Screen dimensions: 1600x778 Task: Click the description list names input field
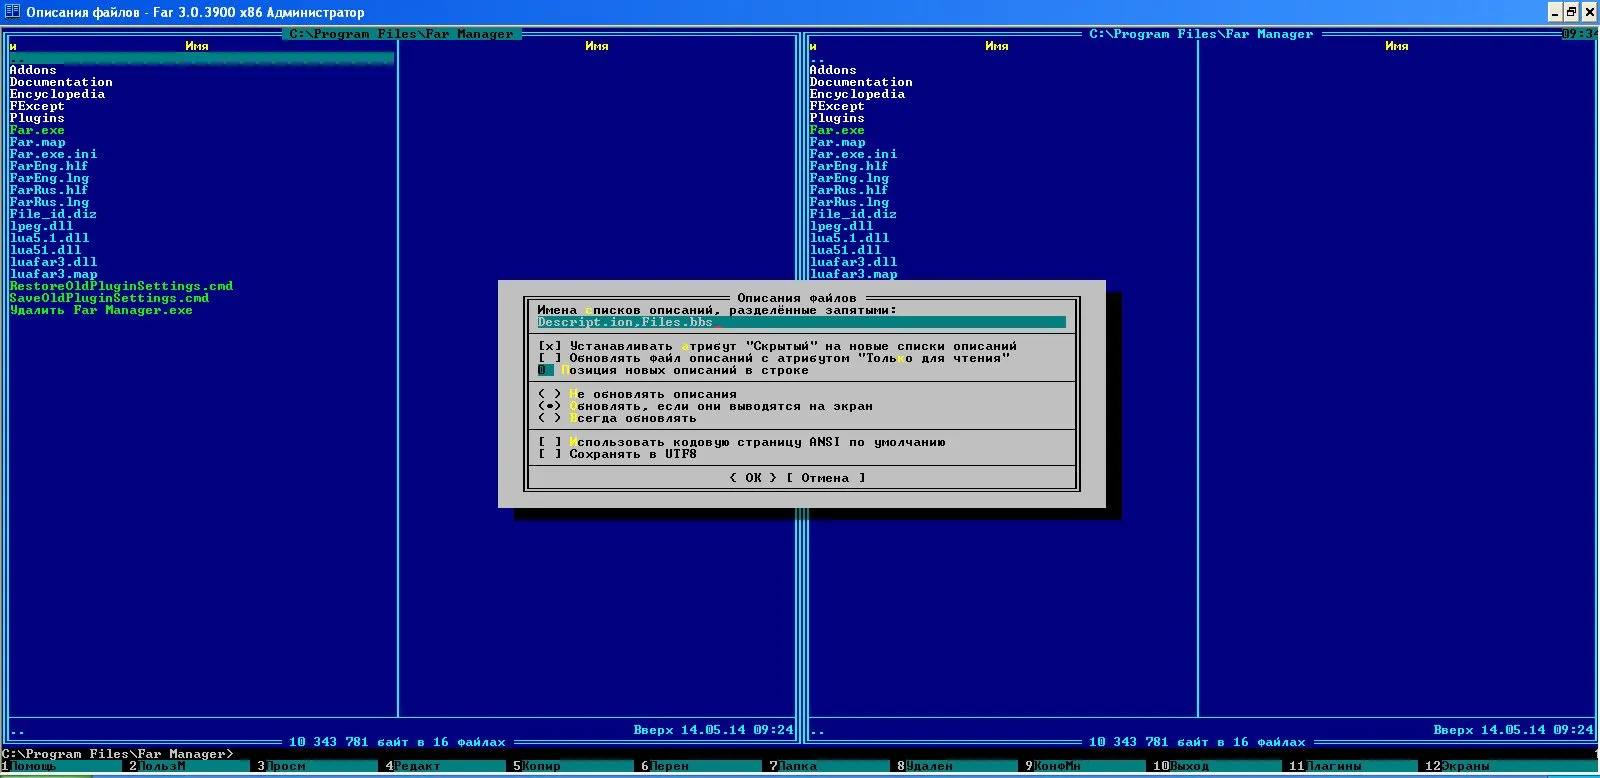[x=801, y=322]
